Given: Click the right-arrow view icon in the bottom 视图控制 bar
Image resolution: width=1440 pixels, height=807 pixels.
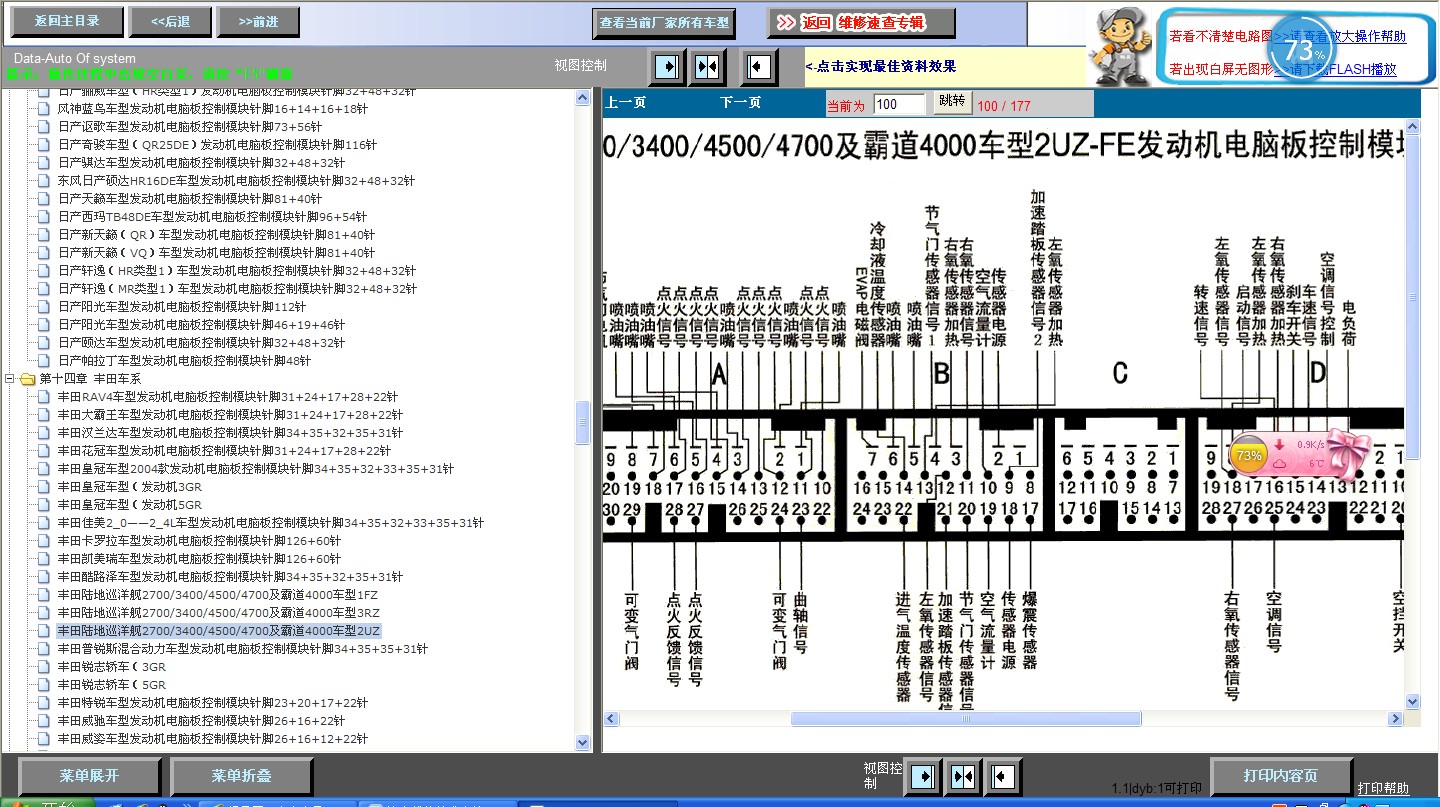Looking at the screenshot, I should pyautogui.click(x=922, y=776).
